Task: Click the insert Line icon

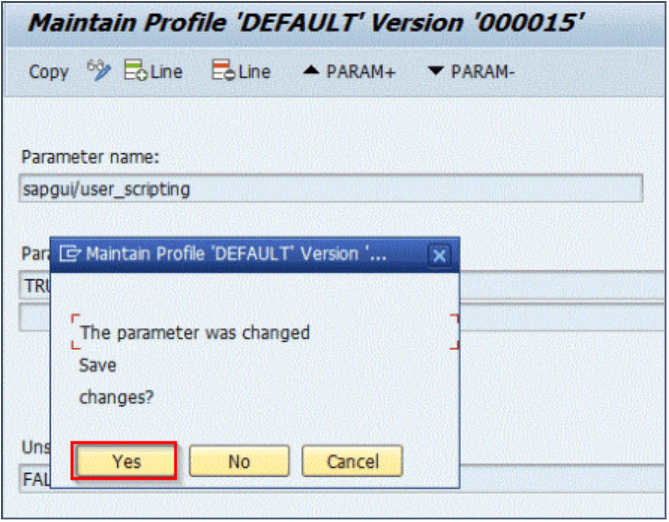Action: [153, 72]
